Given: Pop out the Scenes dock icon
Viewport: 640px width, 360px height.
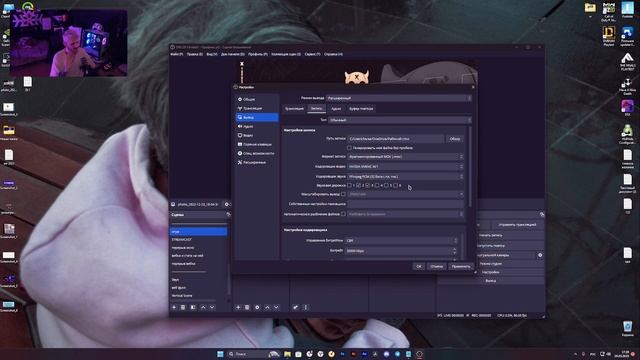Looking at the screenshot, I should [x=228, y=215].
